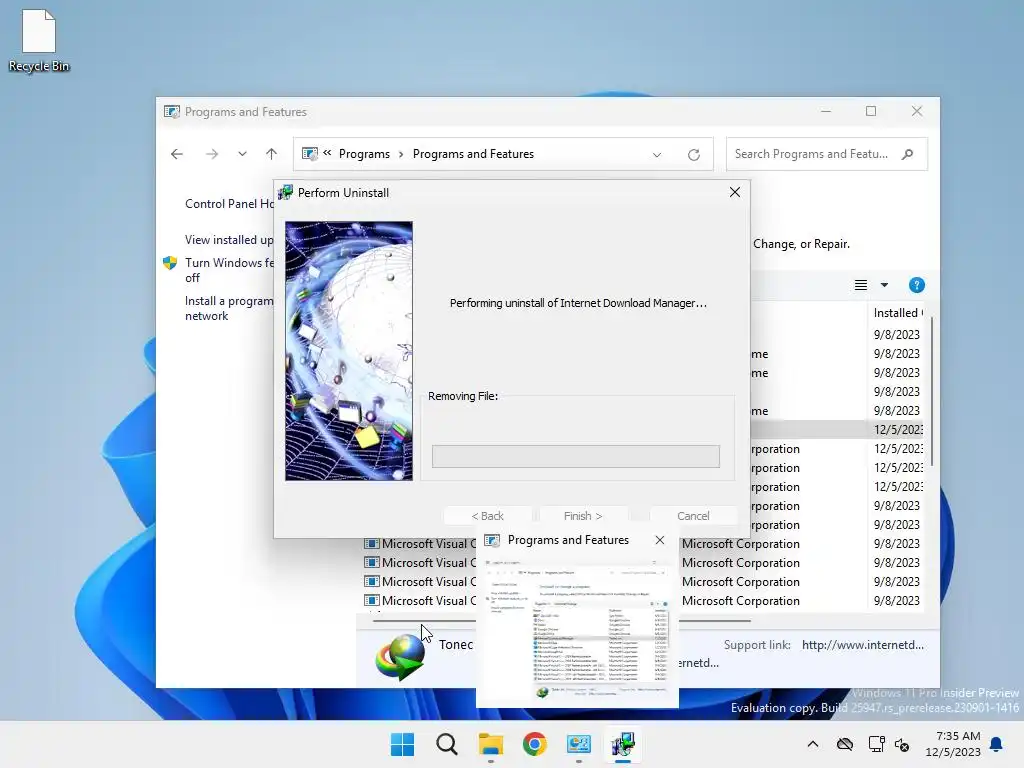Switch to Control Panel taskbar icon

[x=579, y=744]
